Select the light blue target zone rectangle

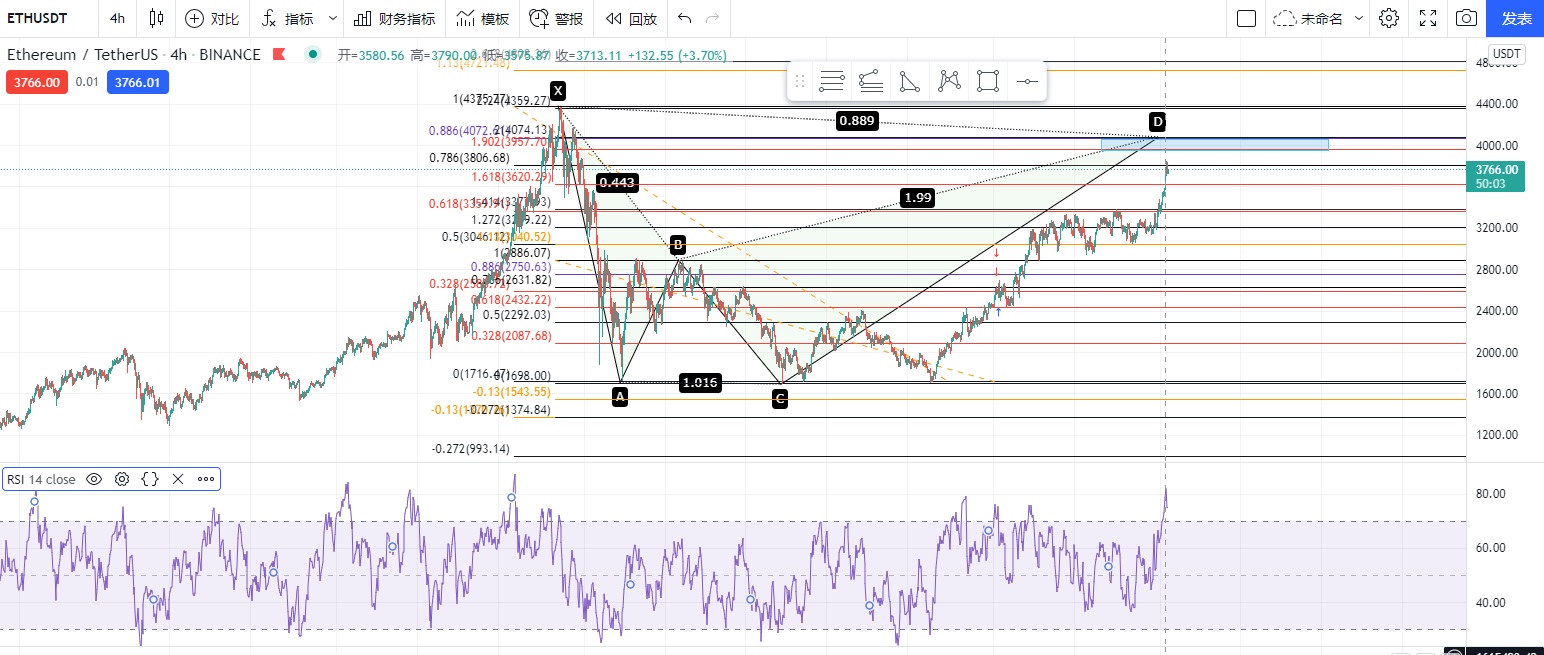(x=1214, y=145)
